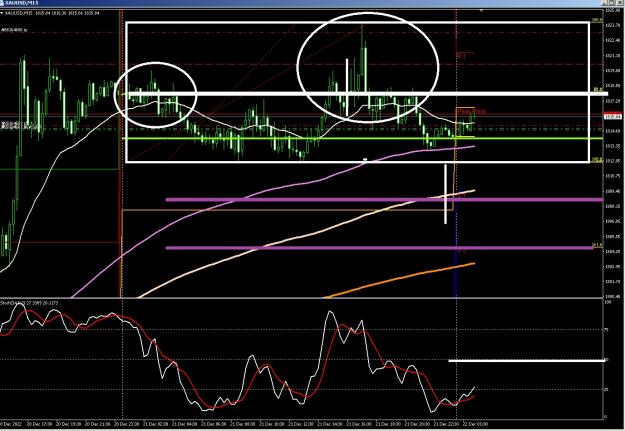
Task: Click the 21 Dec 04:00 time label
Action: [185, 424]
